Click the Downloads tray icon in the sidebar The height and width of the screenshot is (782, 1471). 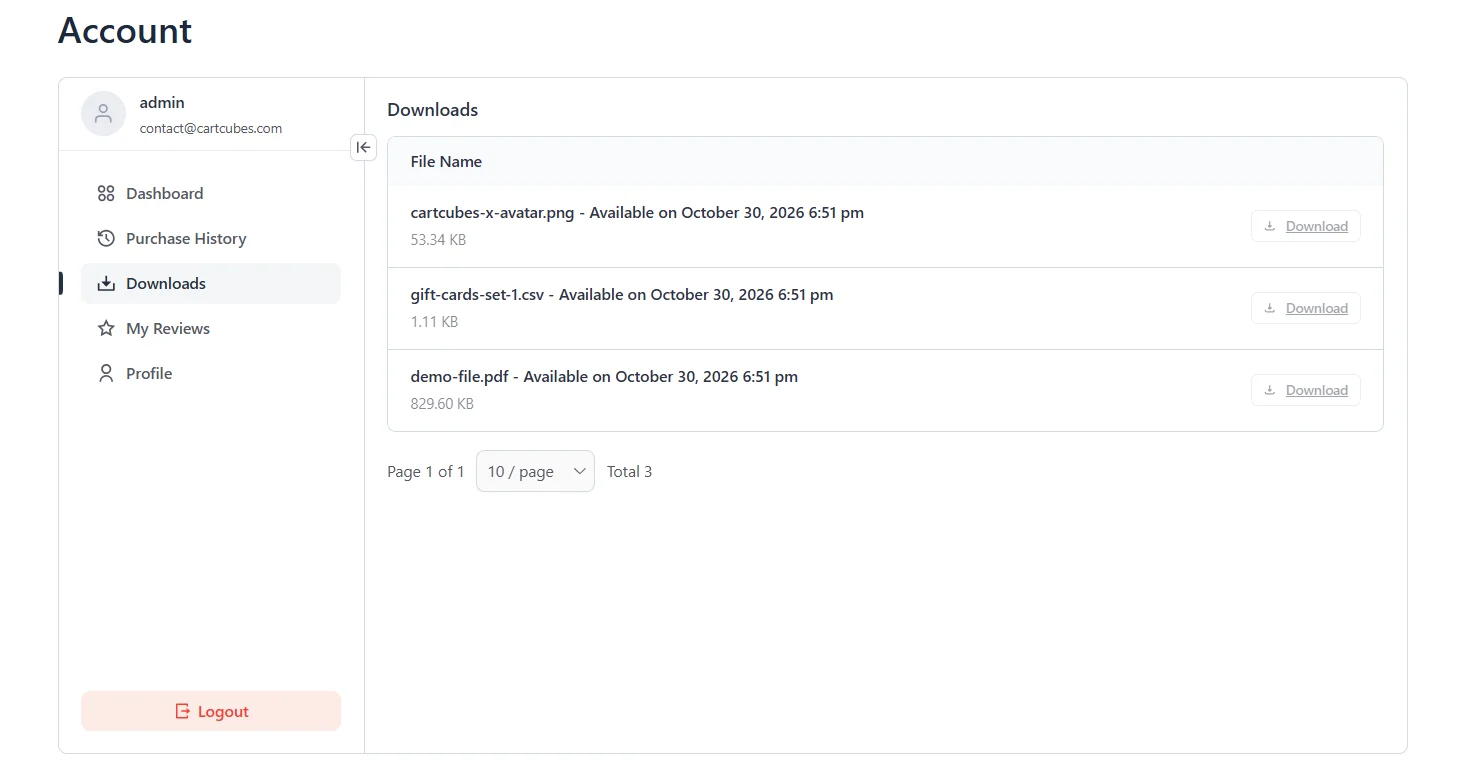pyautogui.click(x=106, y=284)
